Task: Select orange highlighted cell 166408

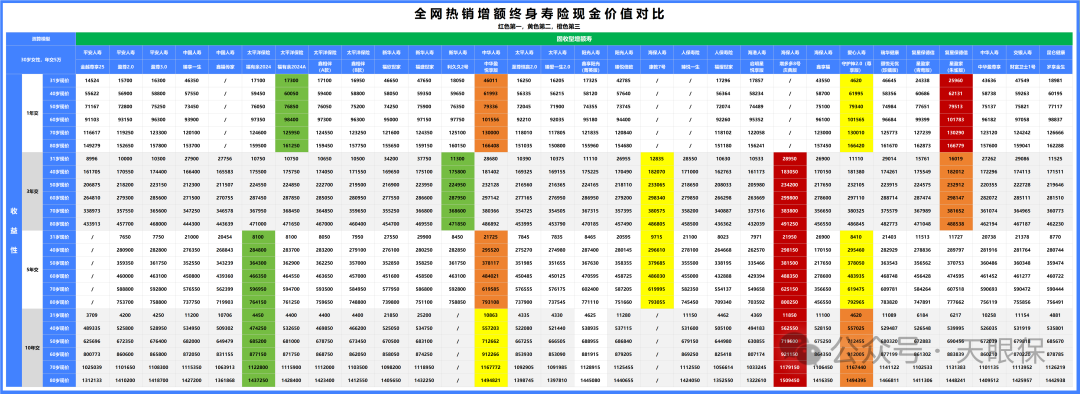Action: coord(491,145)
